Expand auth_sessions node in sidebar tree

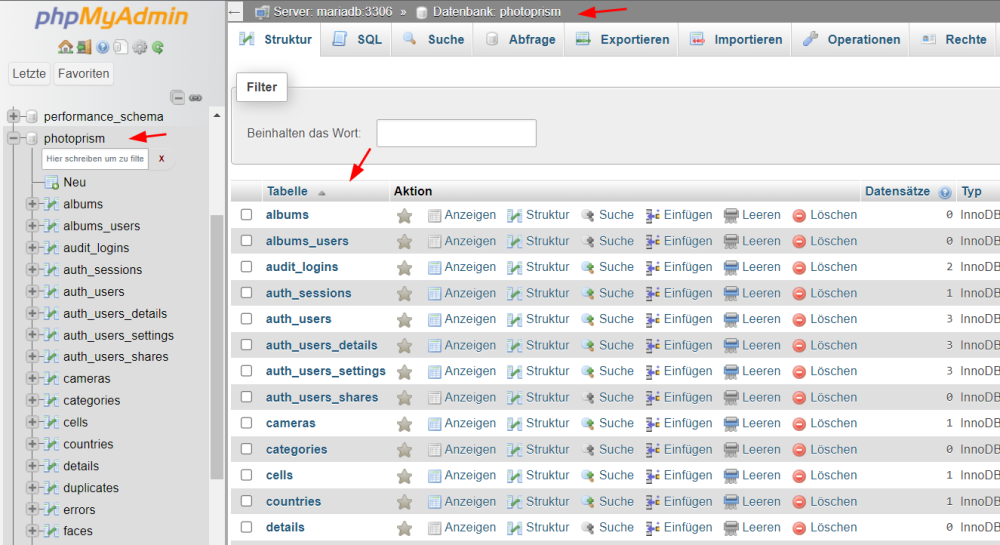(x=32, y=270)
